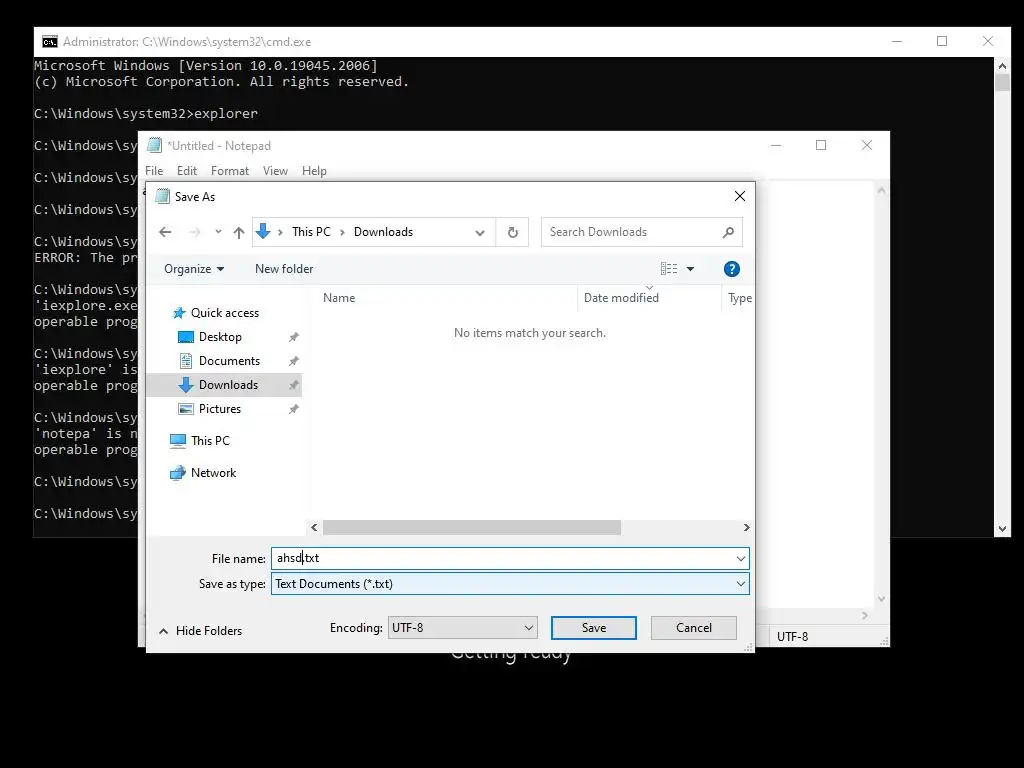Create a New folder
This screenshot has width=1024, height=768.
(284, 269)
